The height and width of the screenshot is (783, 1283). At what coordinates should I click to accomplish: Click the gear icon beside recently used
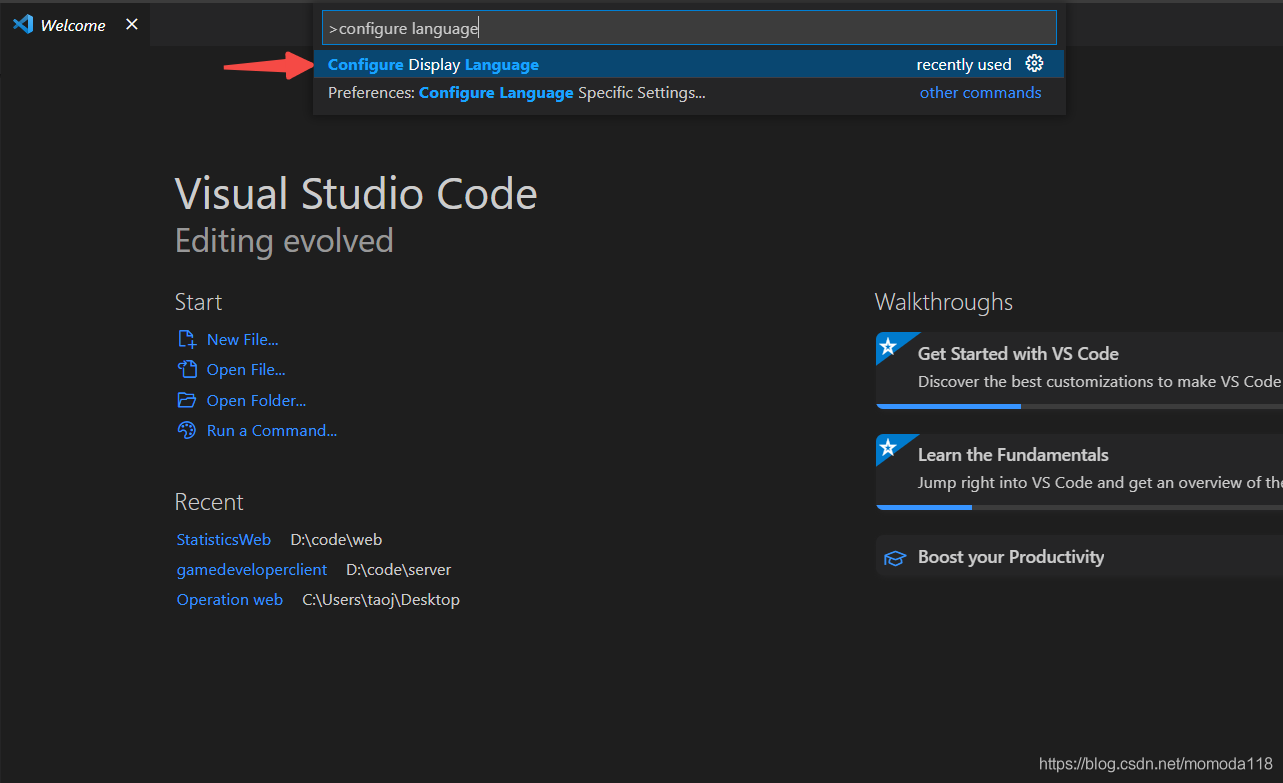(1034, 64)
